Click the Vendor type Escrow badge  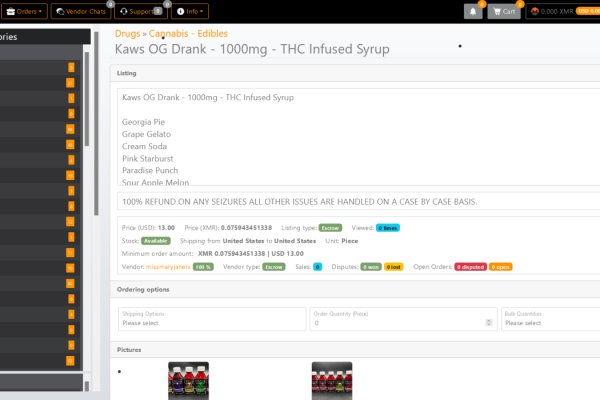point(274,267)
